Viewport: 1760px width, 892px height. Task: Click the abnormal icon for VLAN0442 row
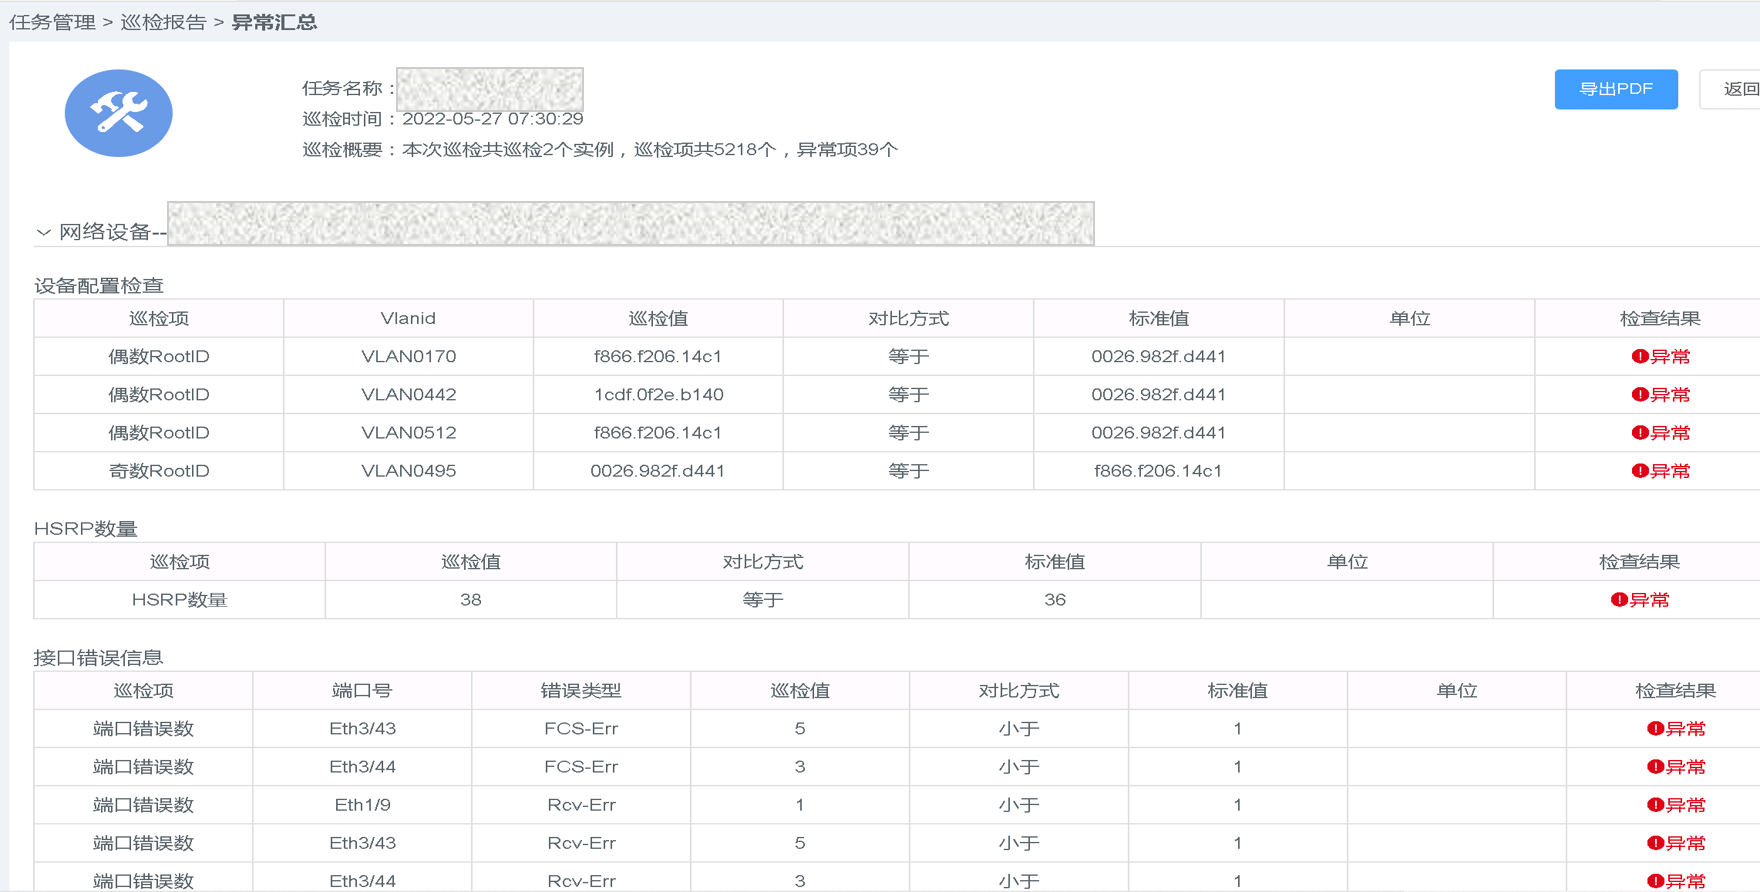(1640, 395)
